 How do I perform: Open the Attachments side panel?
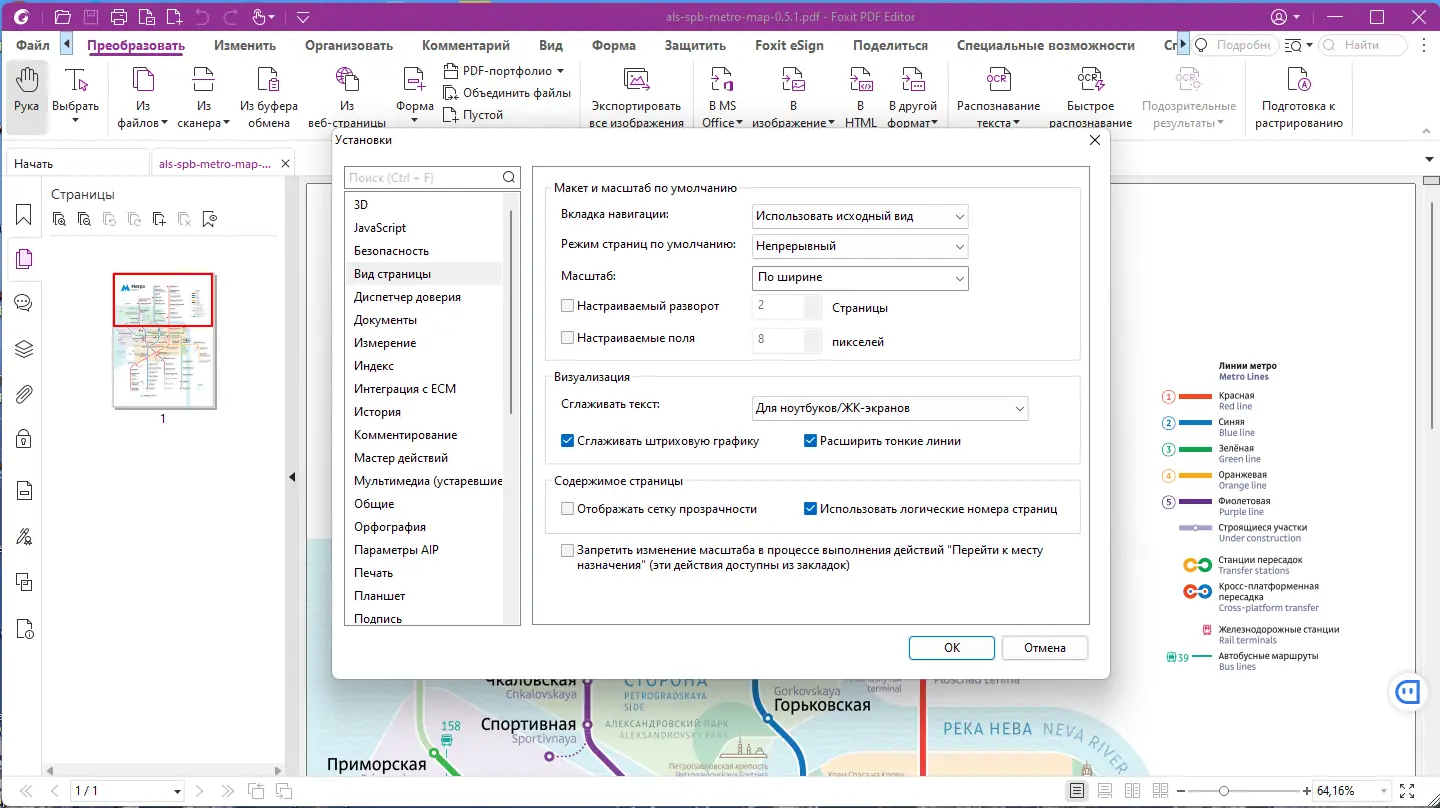click(x=24, y=394)
